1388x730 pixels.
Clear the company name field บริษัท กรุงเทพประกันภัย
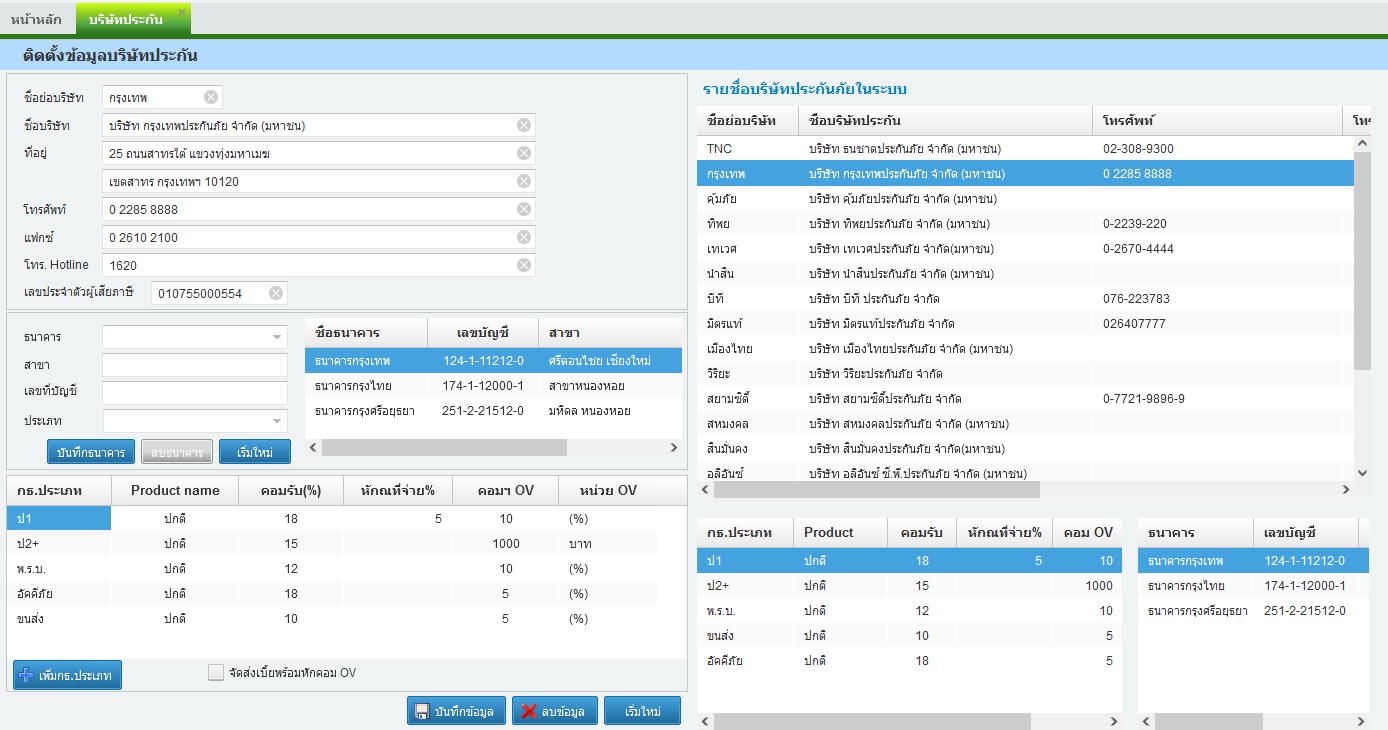pyautogui.click(x=524, y=125)
